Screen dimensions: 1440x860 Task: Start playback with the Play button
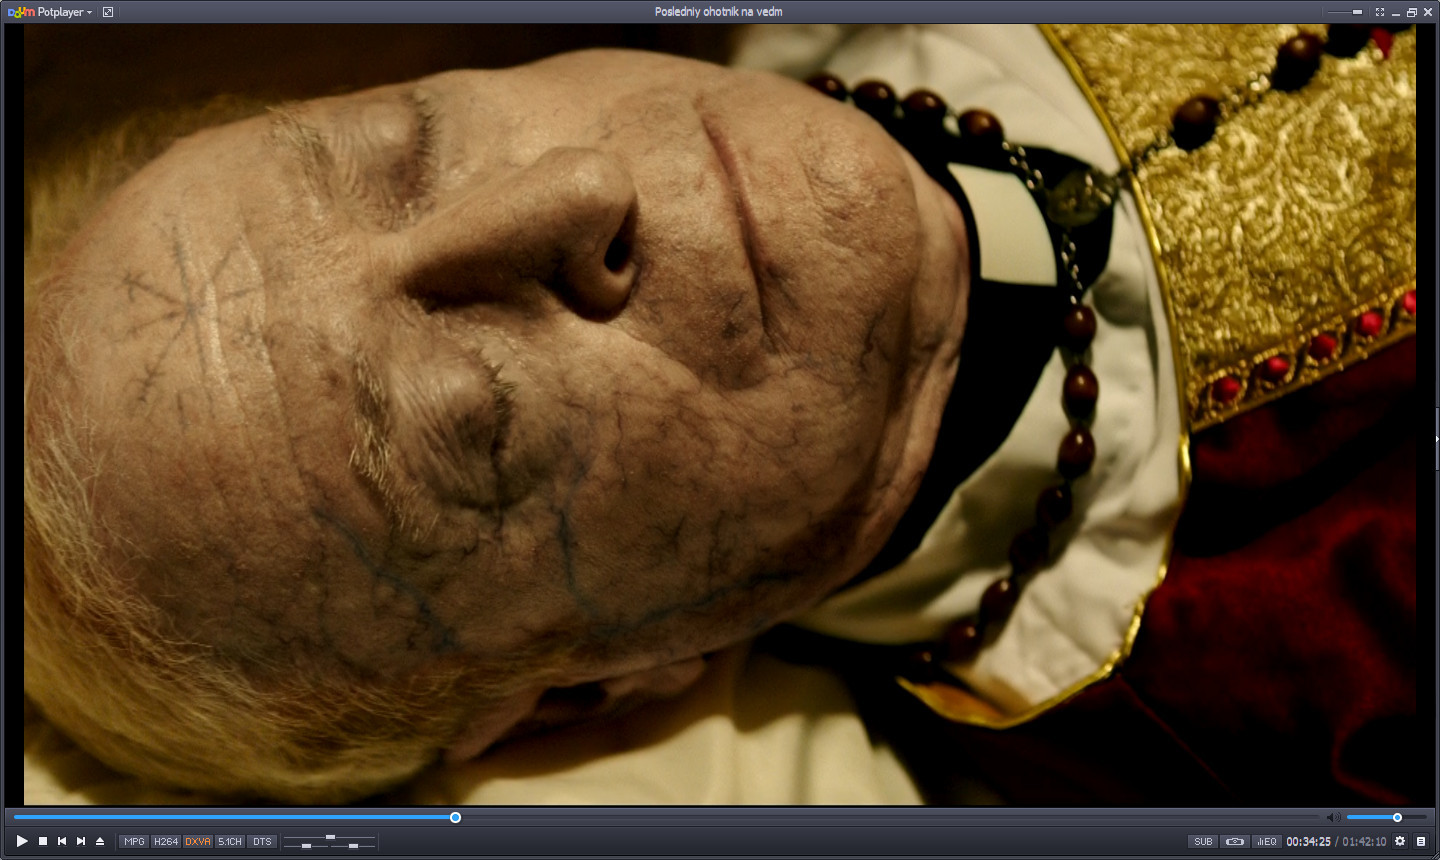point(22,841)
